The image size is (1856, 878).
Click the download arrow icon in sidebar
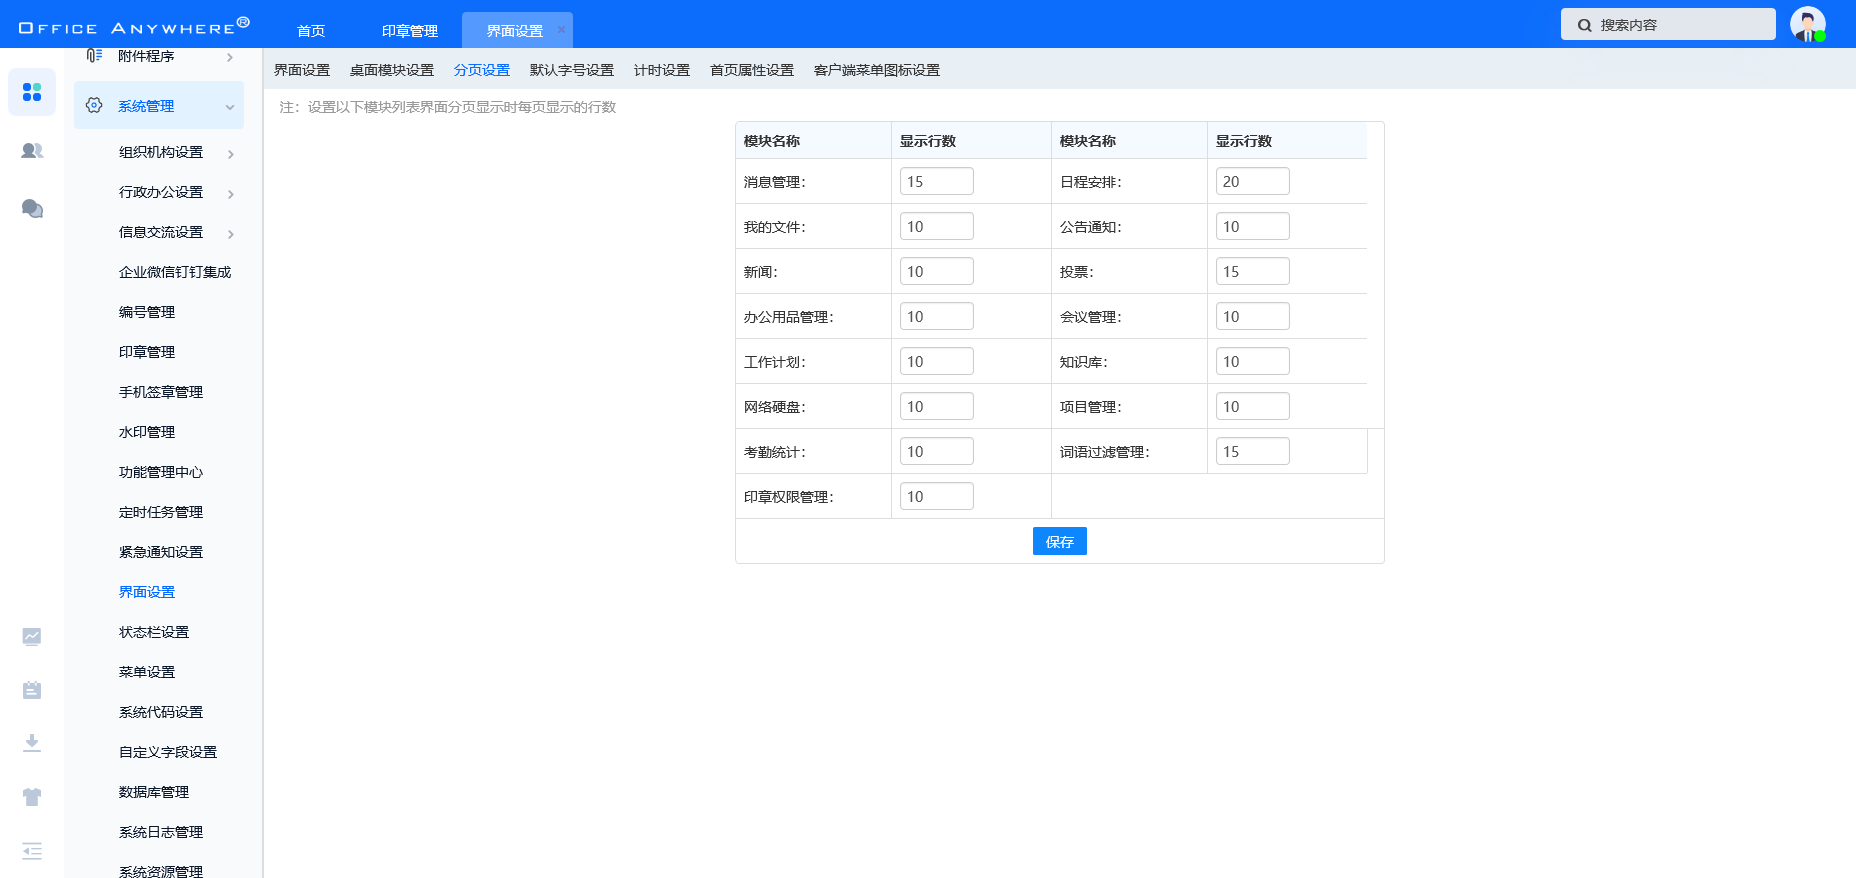(32, 743)
